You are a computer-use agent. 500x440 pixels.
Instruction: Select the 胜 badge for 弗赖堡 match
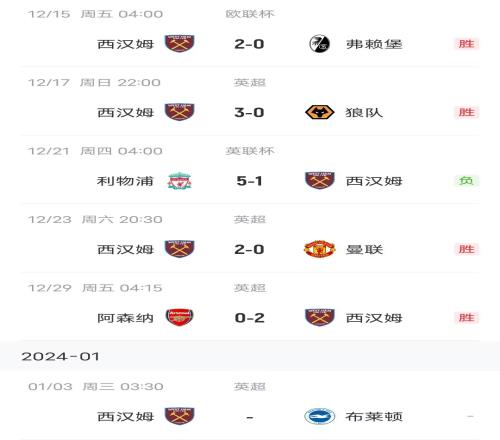[x=466, y=44]
